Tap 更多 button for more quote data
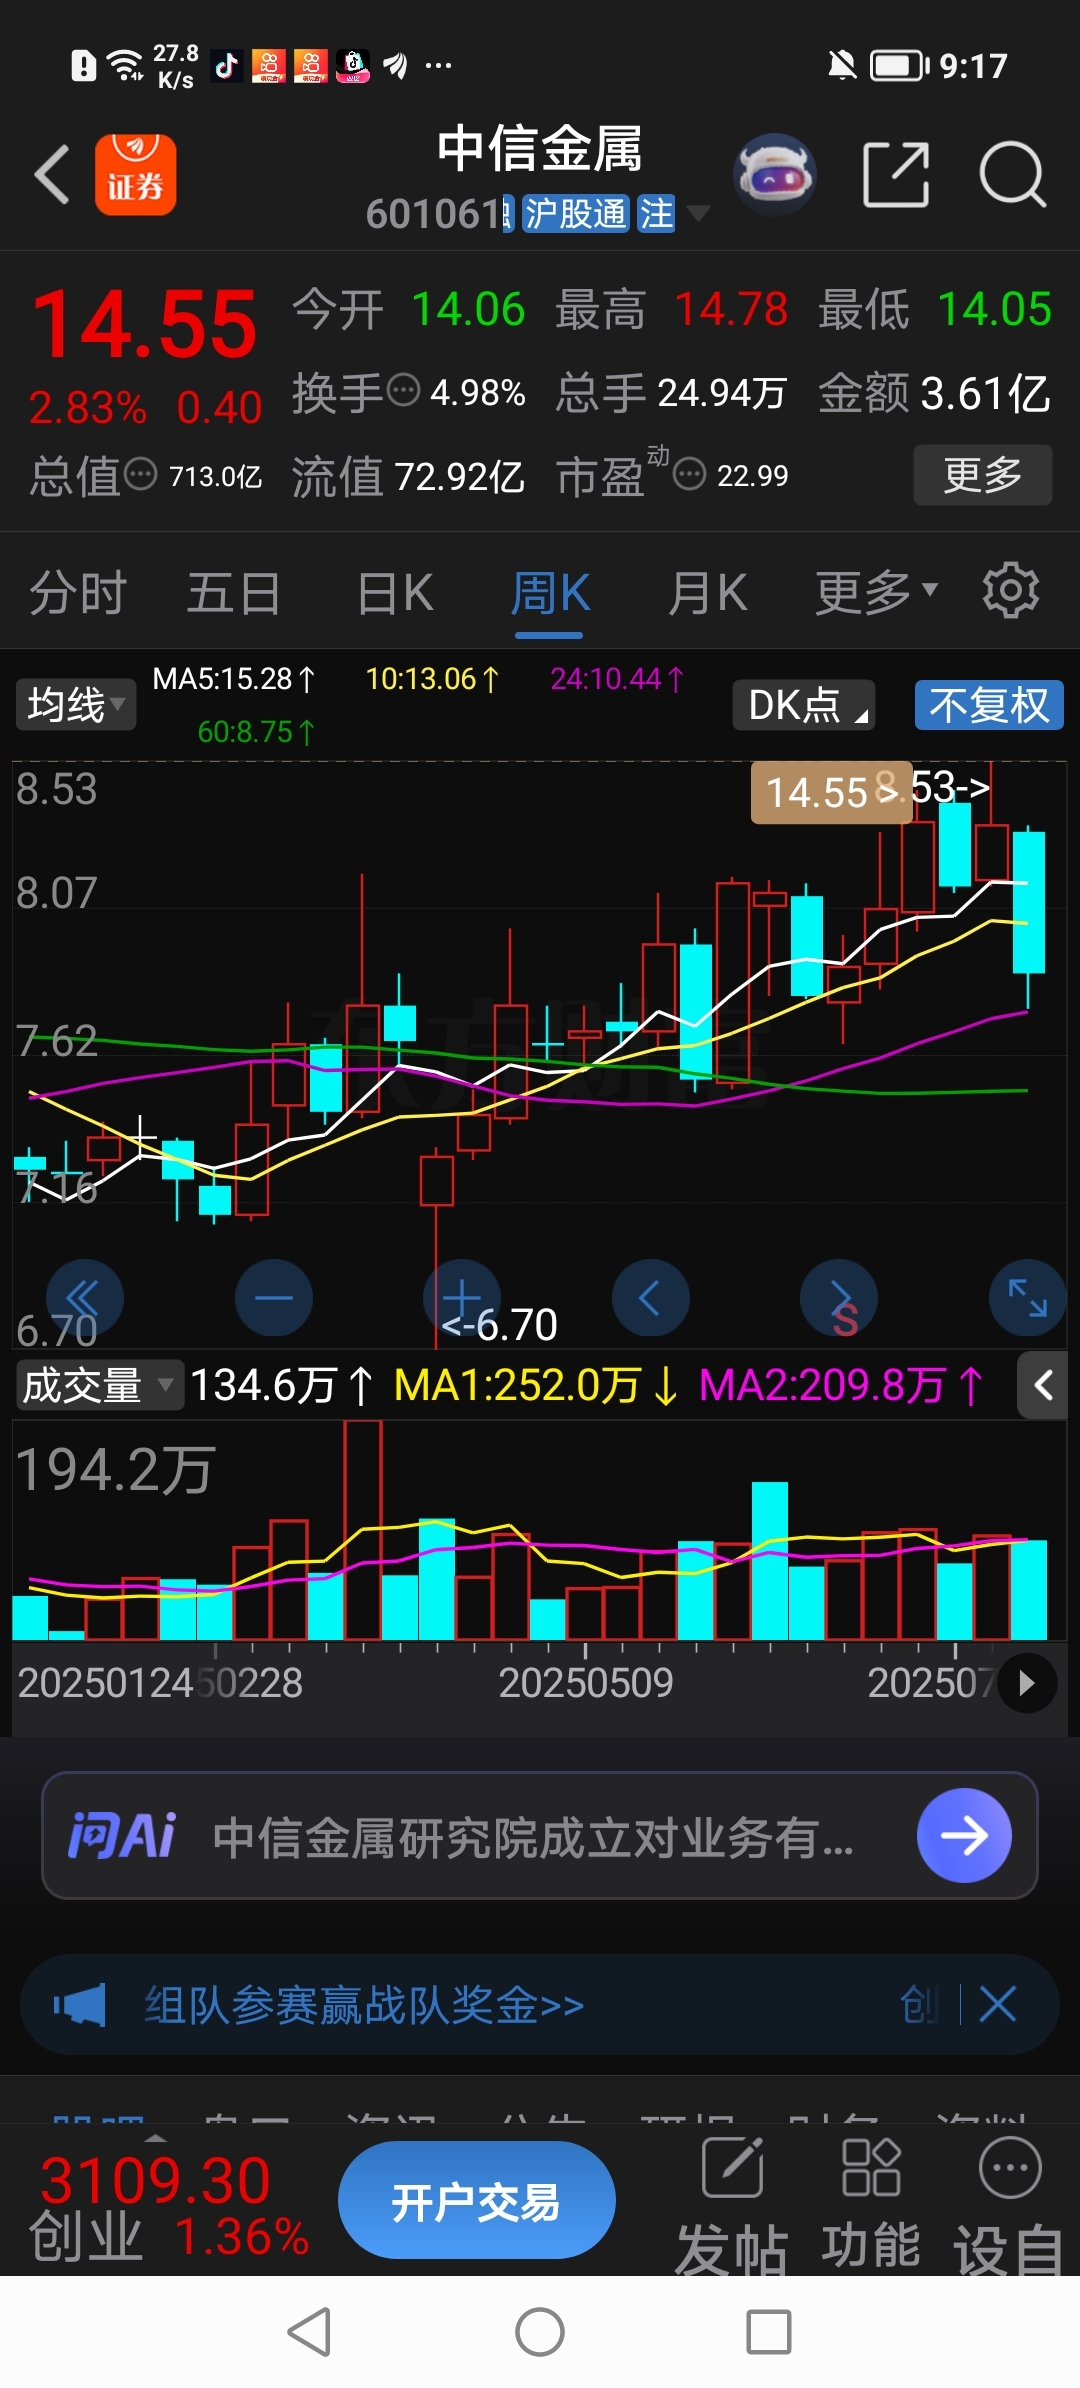 tap(983, 475)
